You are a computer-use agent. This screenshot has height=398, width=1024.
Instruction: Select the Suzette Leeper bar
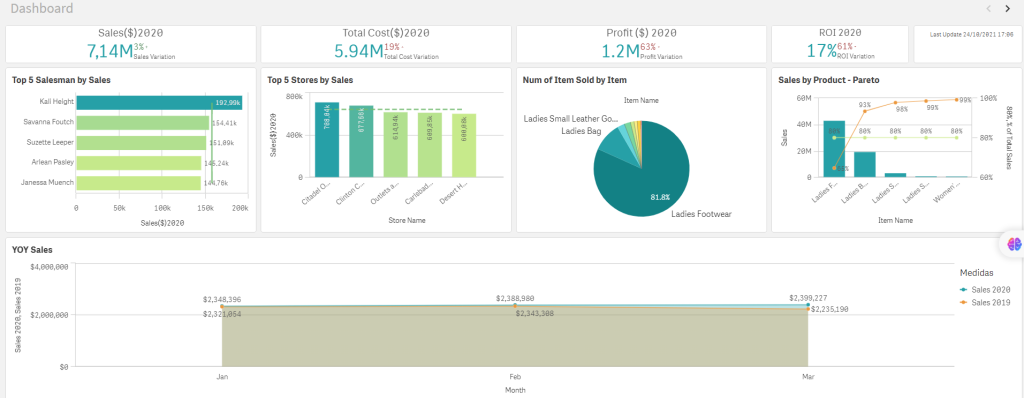click(141, 142)
